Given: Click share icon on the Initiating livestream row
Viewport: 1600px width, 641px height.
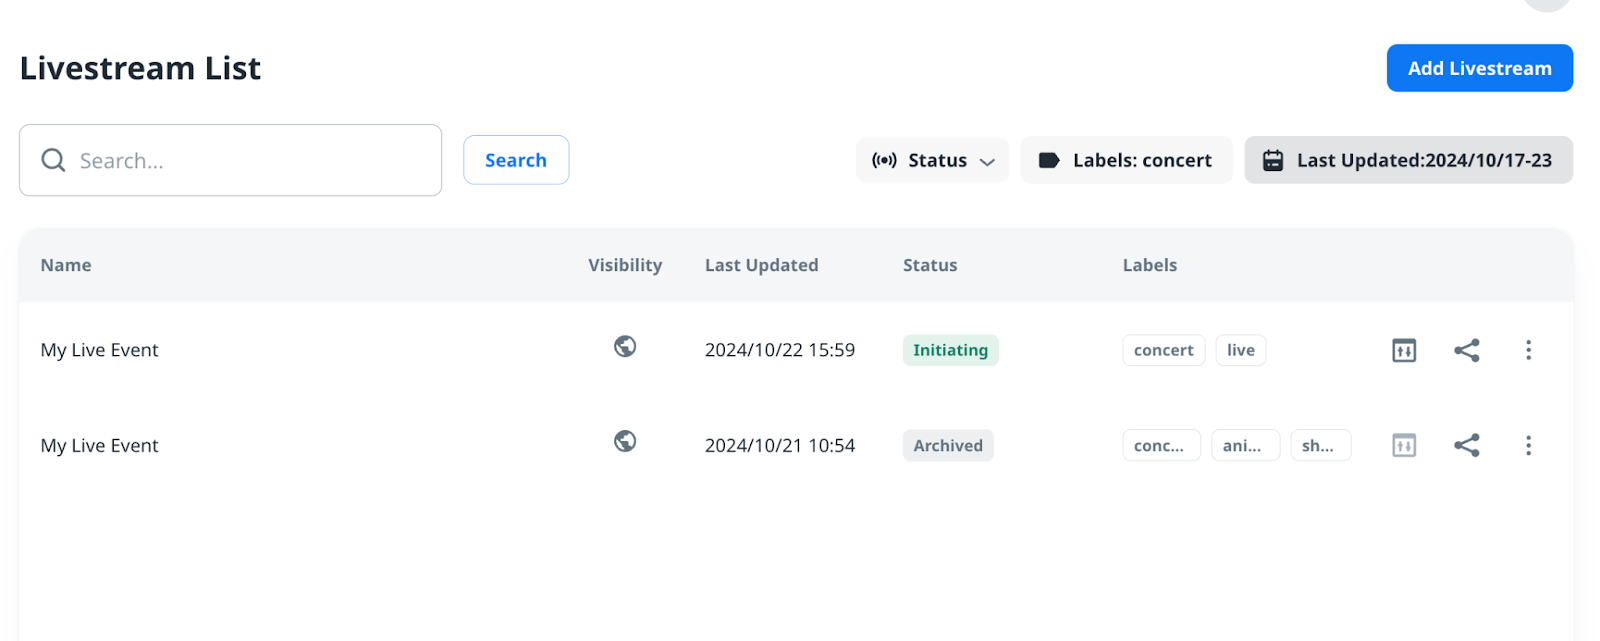Looking at the screenshot, I should click(1466, 350).
